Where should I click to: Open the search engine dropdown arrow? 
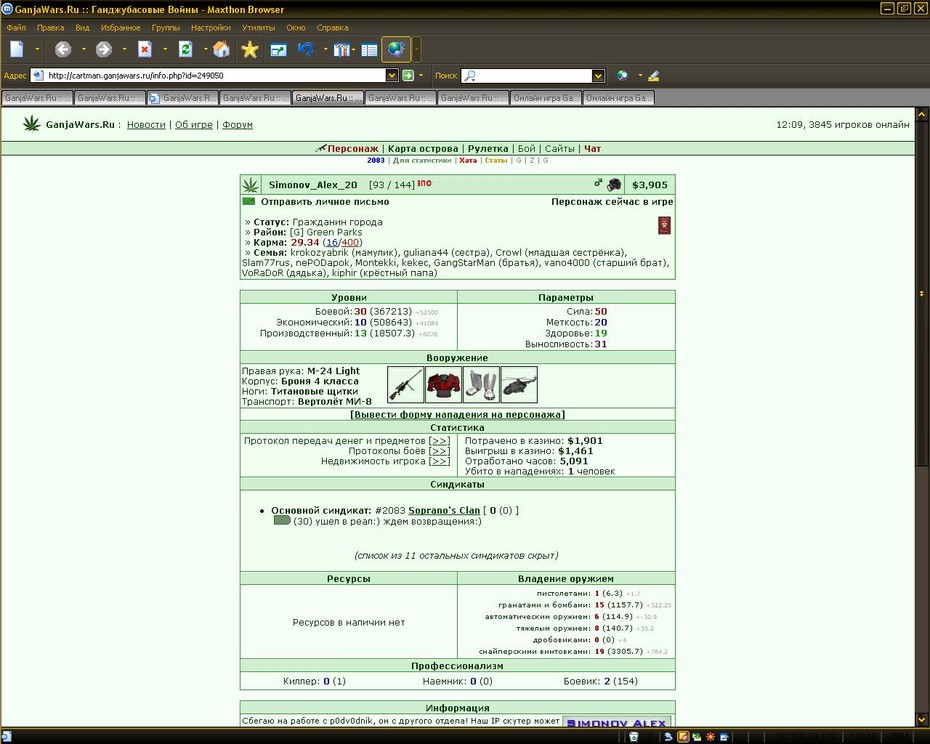[598, 75]
